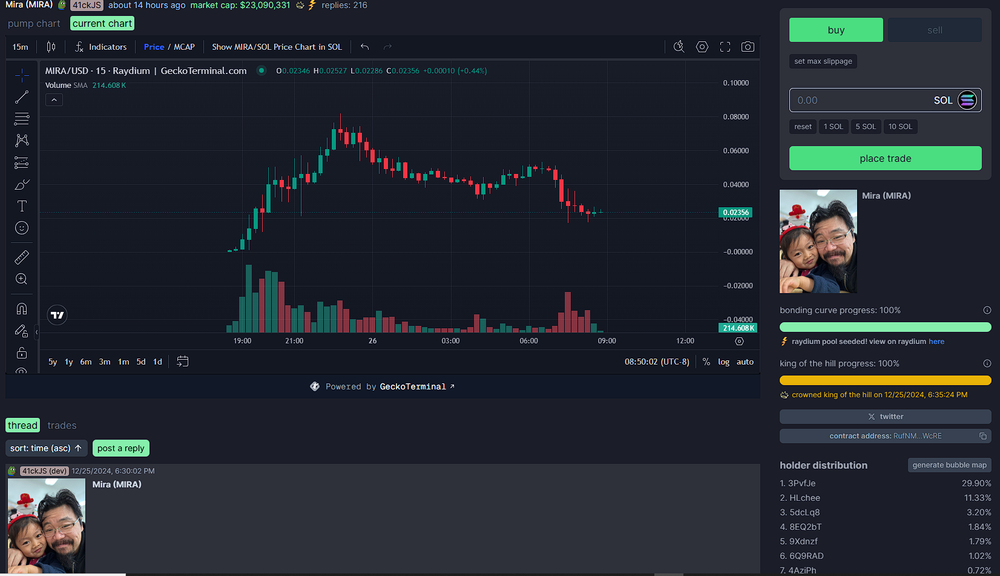Open the go-to-date calendar icon

[182, 362]
